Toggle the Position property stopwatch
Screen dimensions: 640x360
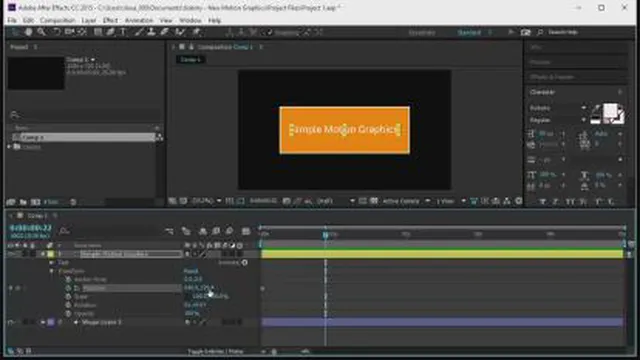[68, 288]
